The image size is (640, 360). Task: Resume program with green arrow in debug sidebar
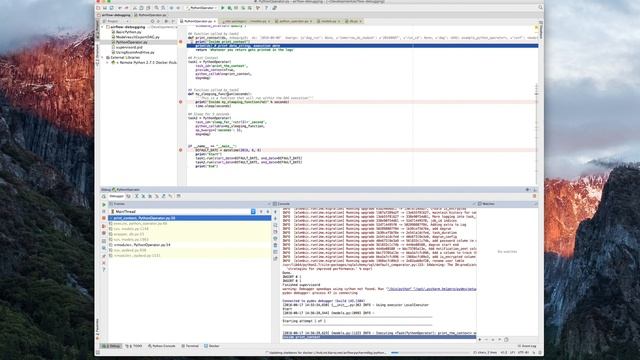coord(104,204)
